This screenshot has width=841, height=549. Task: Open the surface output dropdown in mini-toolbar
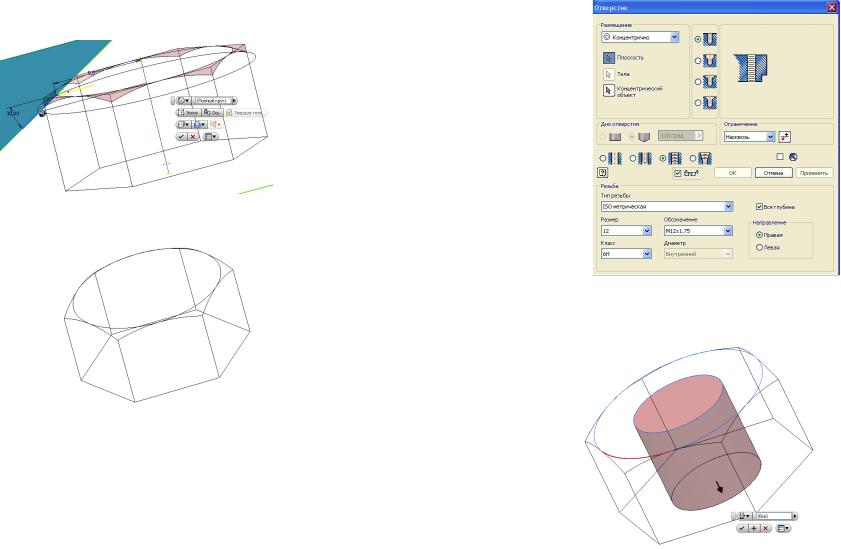point(216,124)
